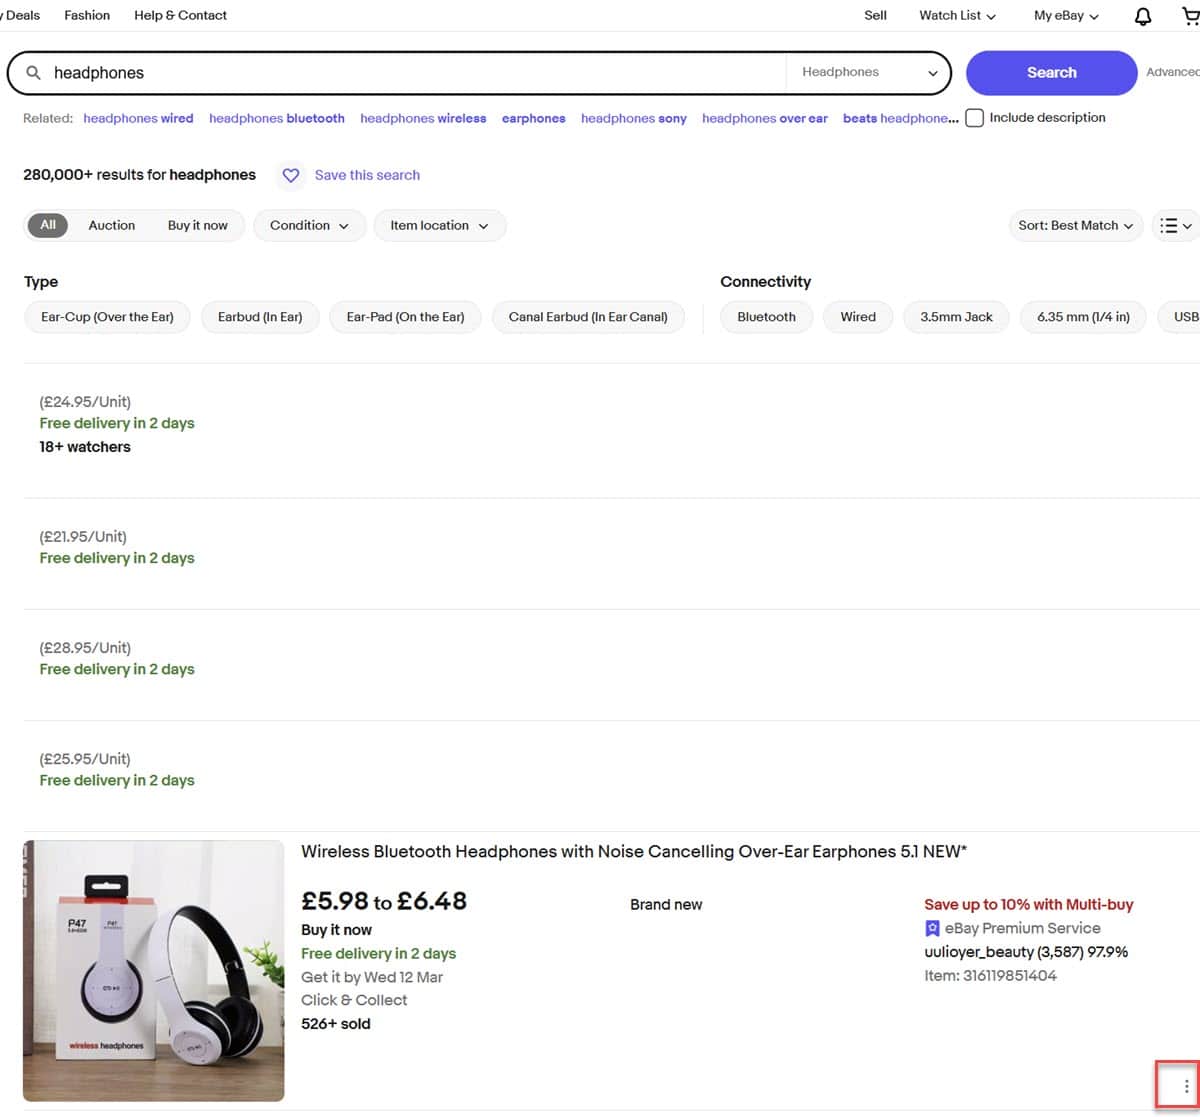Screen dimensions: 1200x1117
Task: Open the Sort: Best Match dropdown
Action: [x=1075, y=225]
